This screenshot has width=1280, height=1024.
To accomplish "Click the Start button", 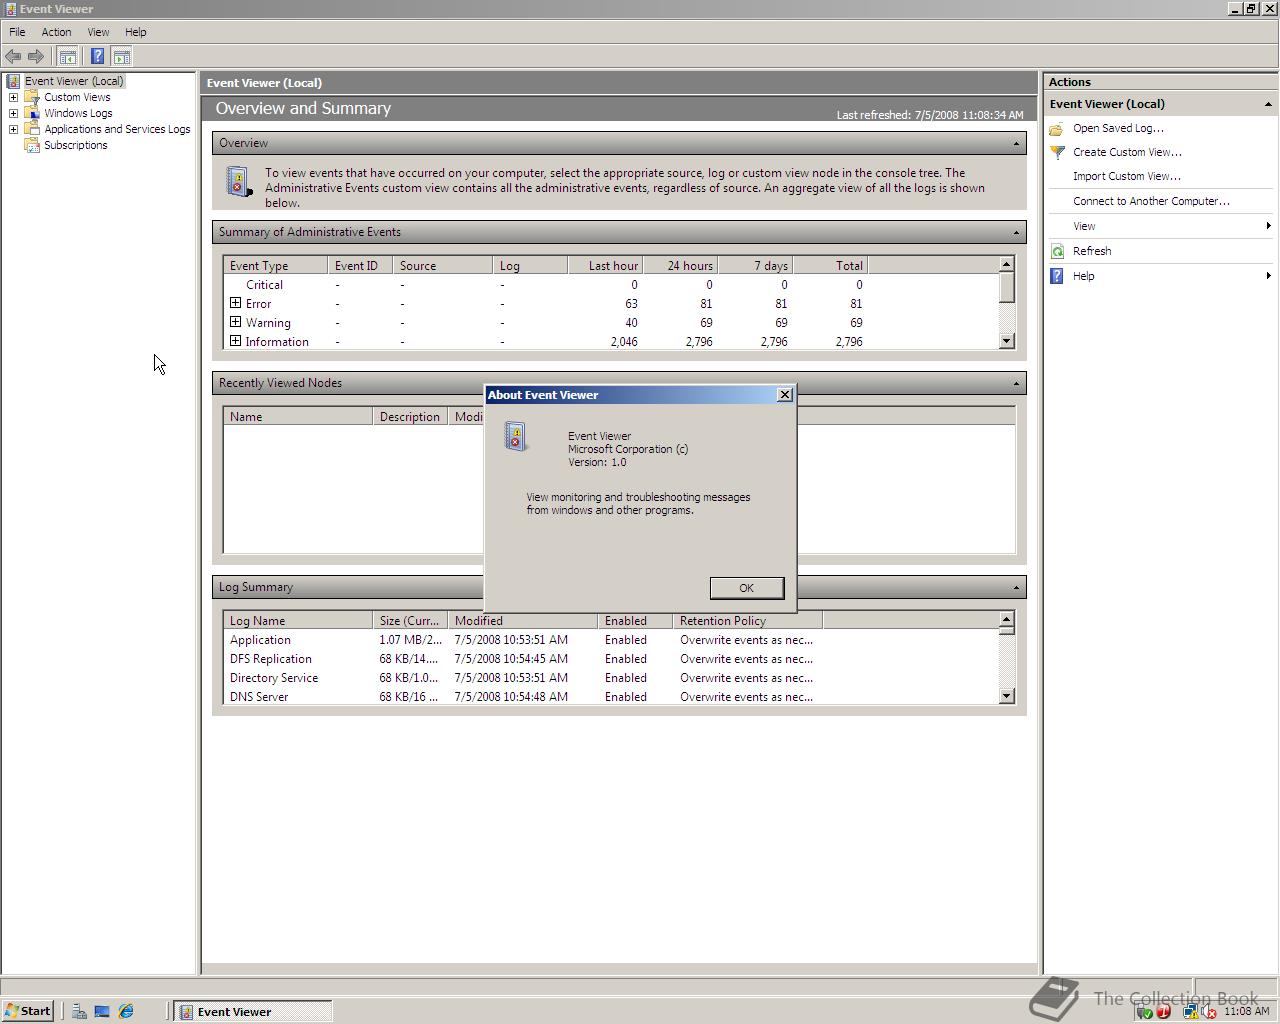I will tap(28, 1011).
